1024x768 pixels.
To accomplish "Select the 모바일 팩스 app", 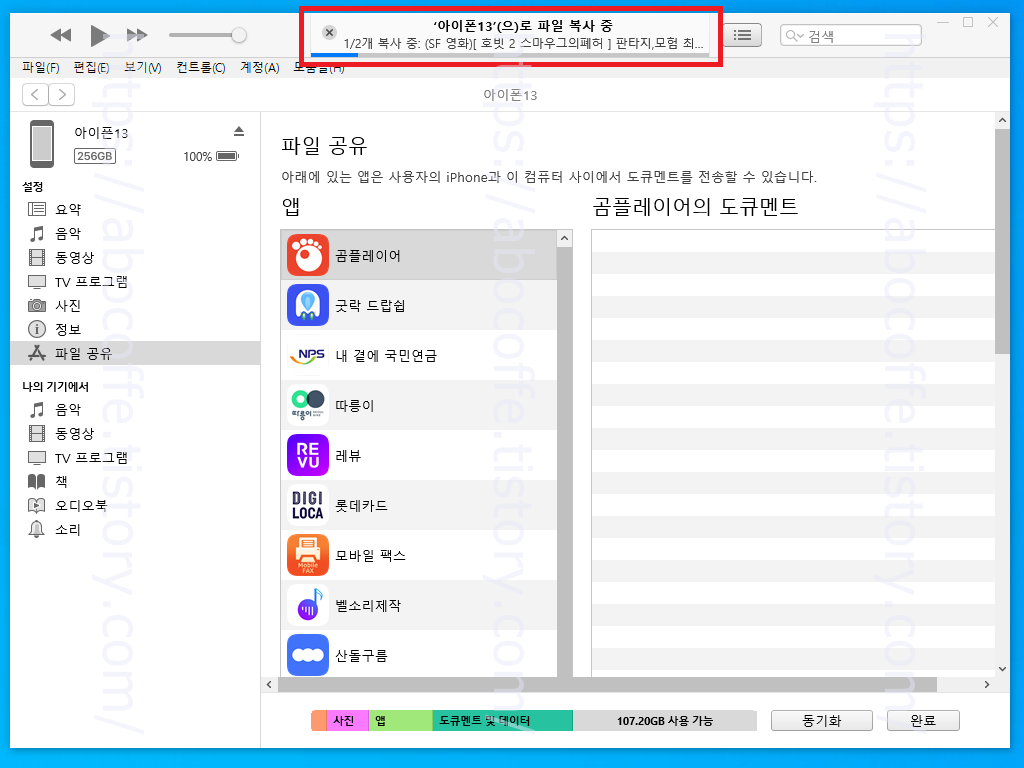I will (x=419, y=555).
